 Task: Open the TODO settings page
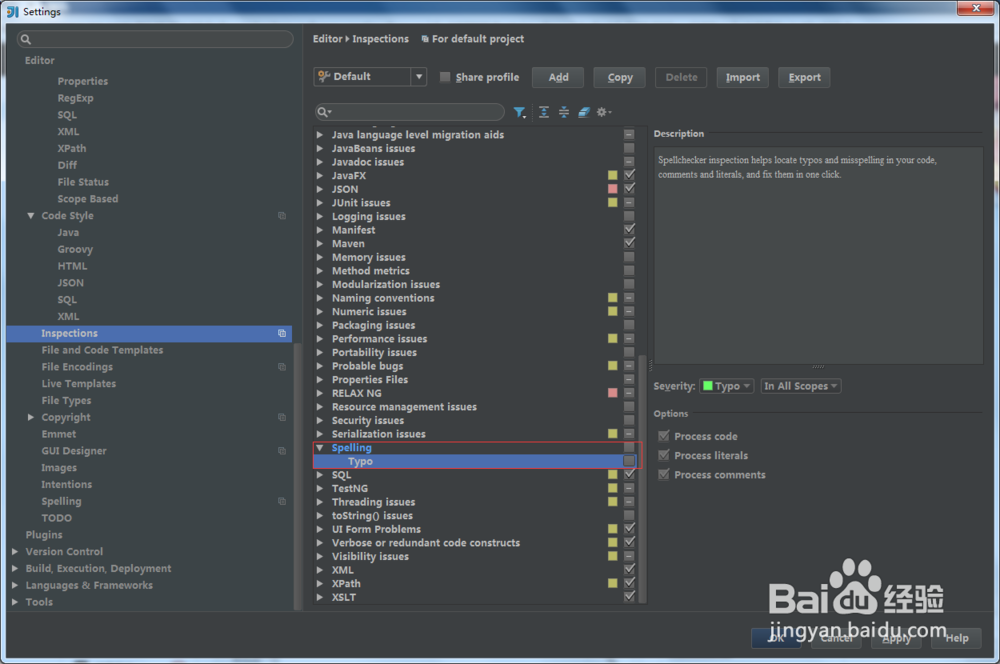57,518
